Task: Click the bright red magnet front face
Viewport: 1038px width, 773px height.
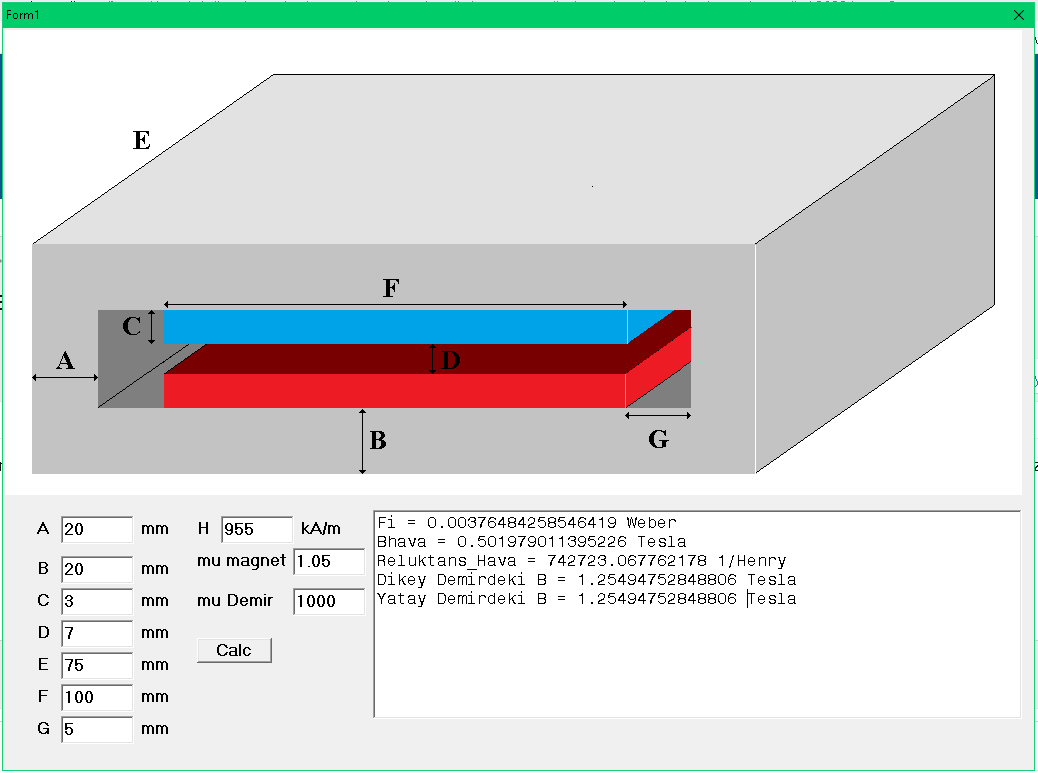Action: point(395,390)
